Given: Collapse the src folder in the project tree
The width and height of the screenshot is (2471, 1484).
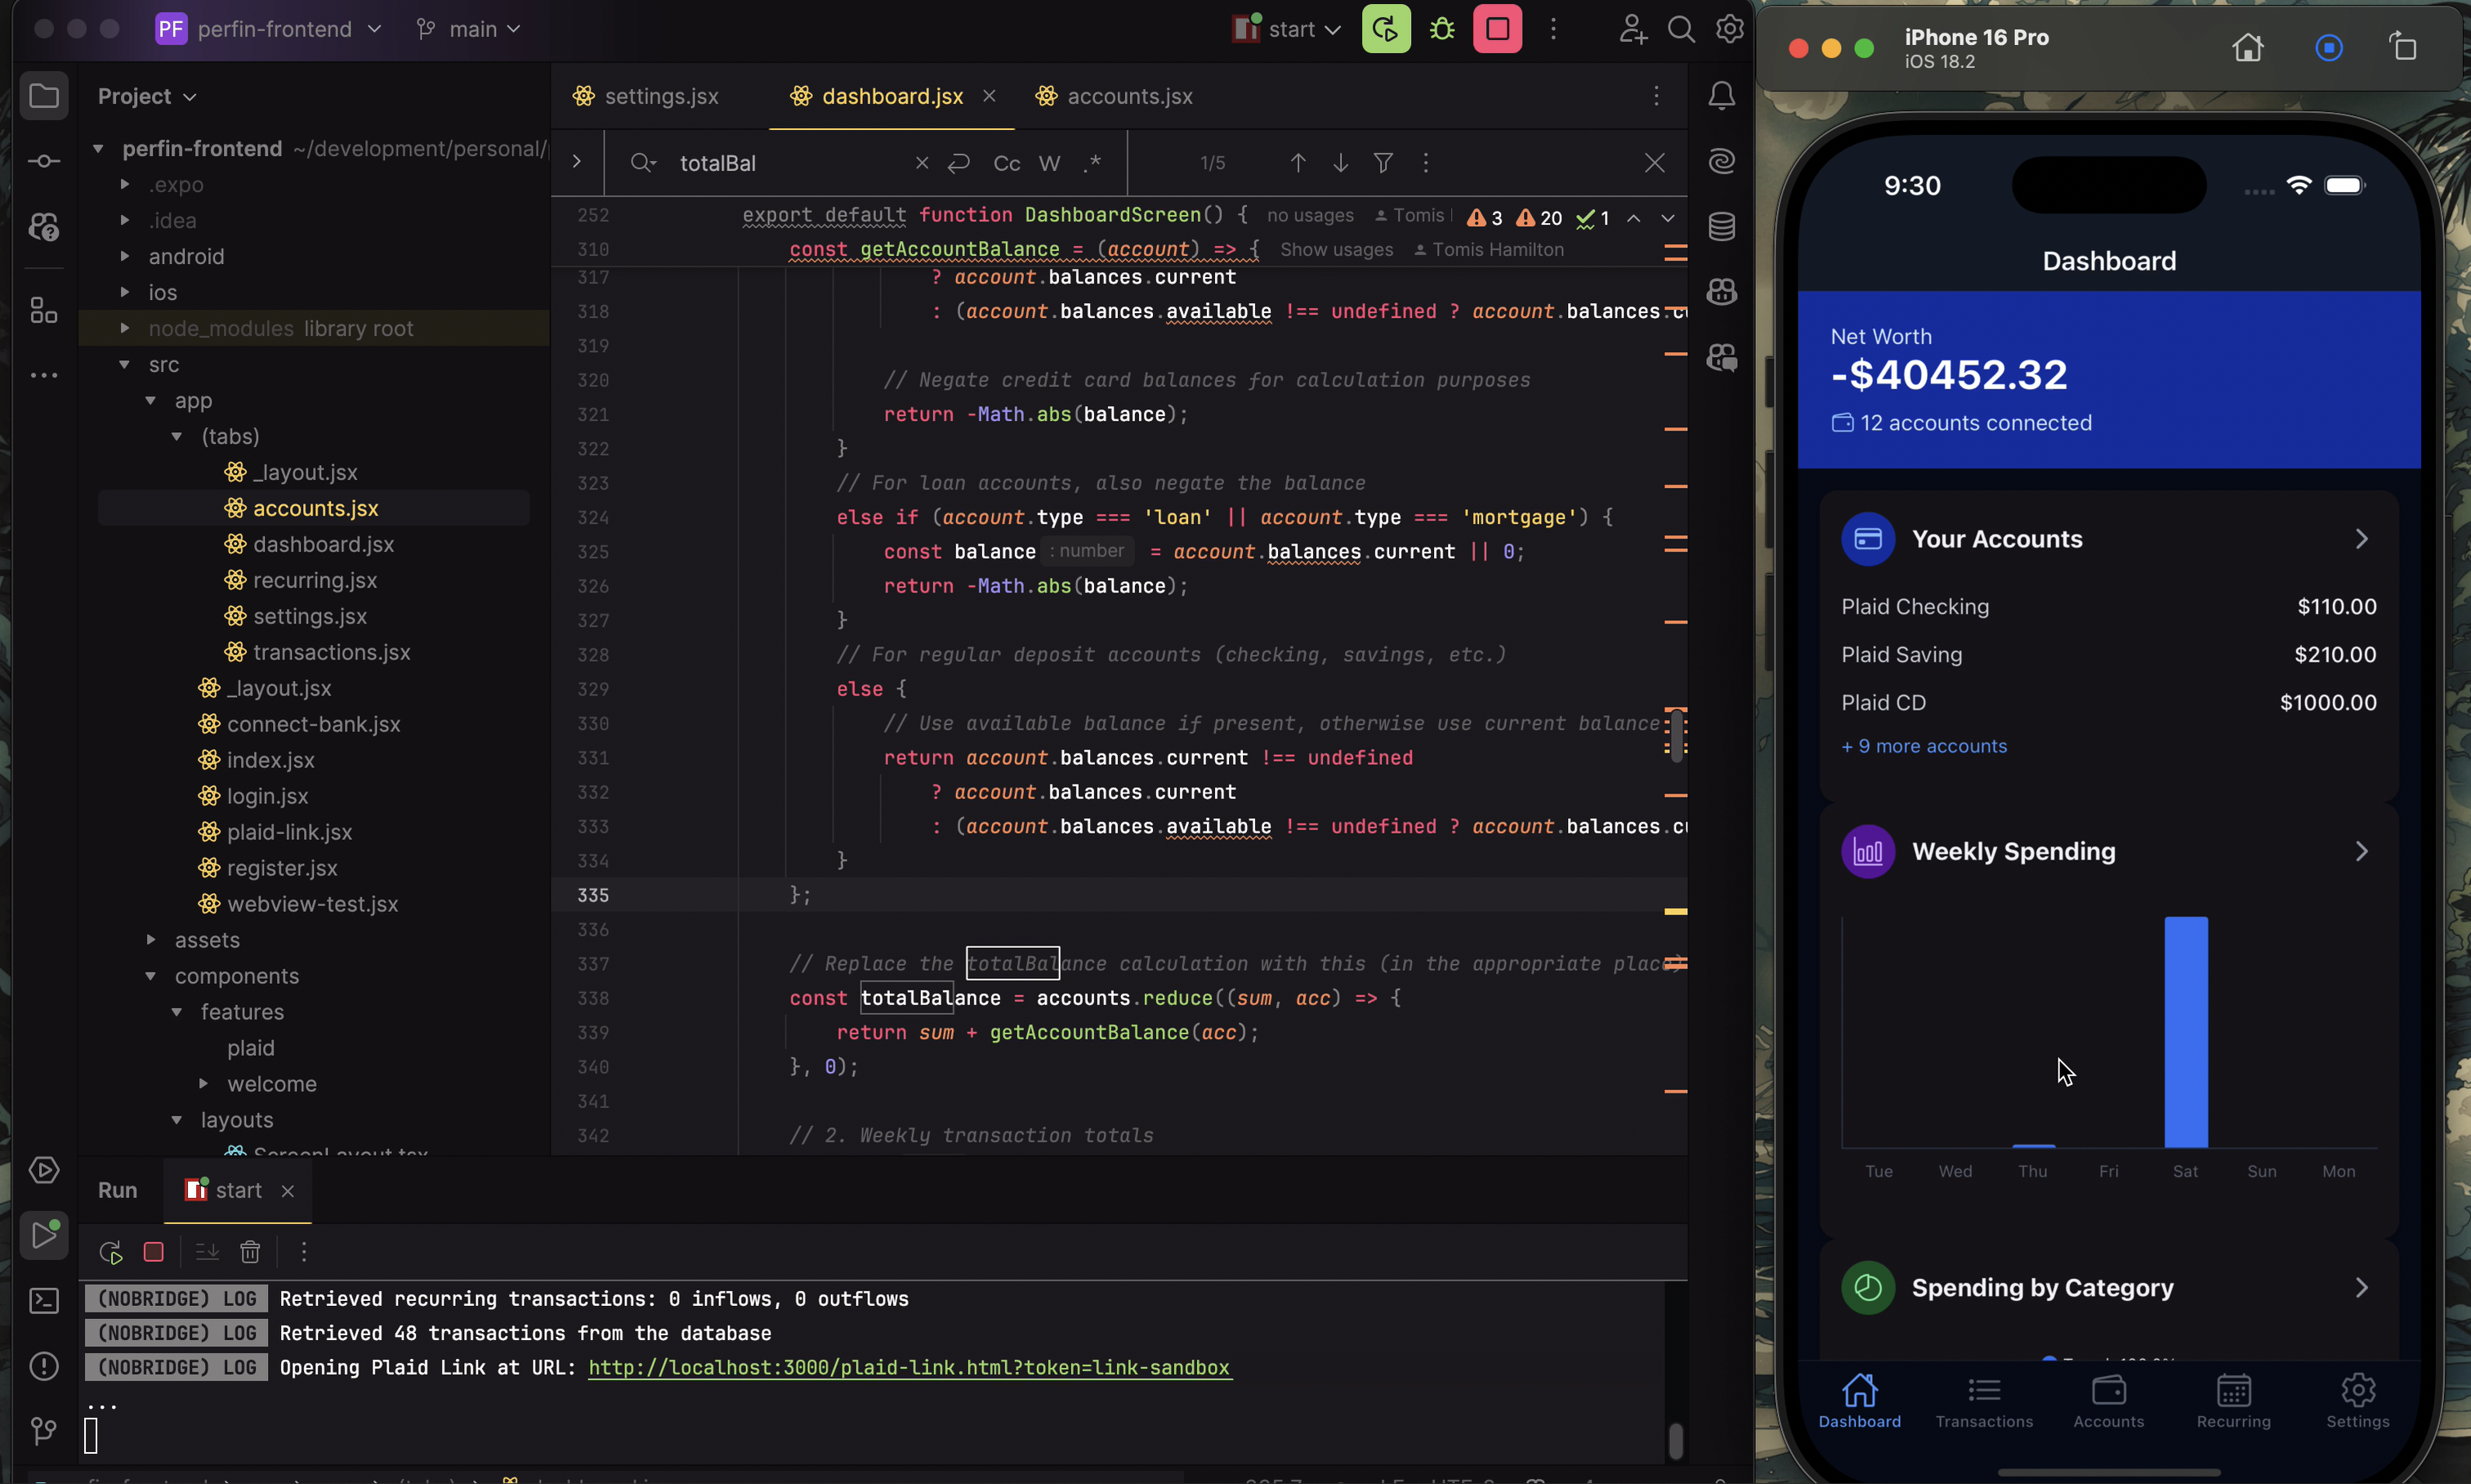Looking at the screenshot, I should pyautogui.click(x=123, y=364).
